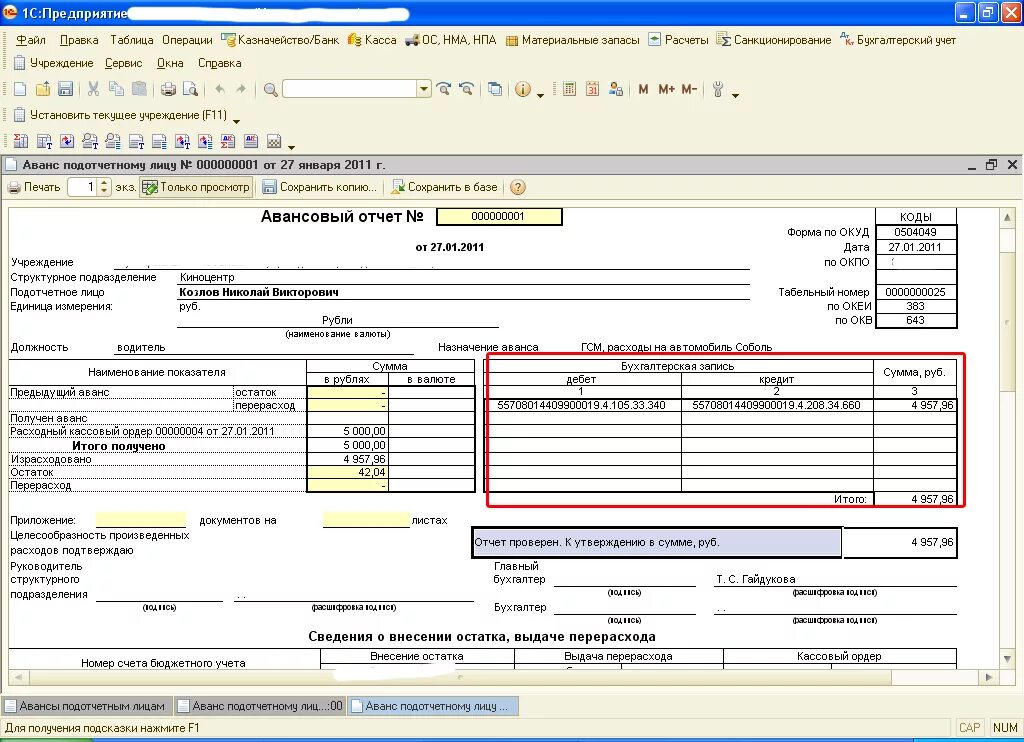This screenshot has width=1024, height=742.
Task: Open print preview with the page and magnifier icon
Action: 190,89
